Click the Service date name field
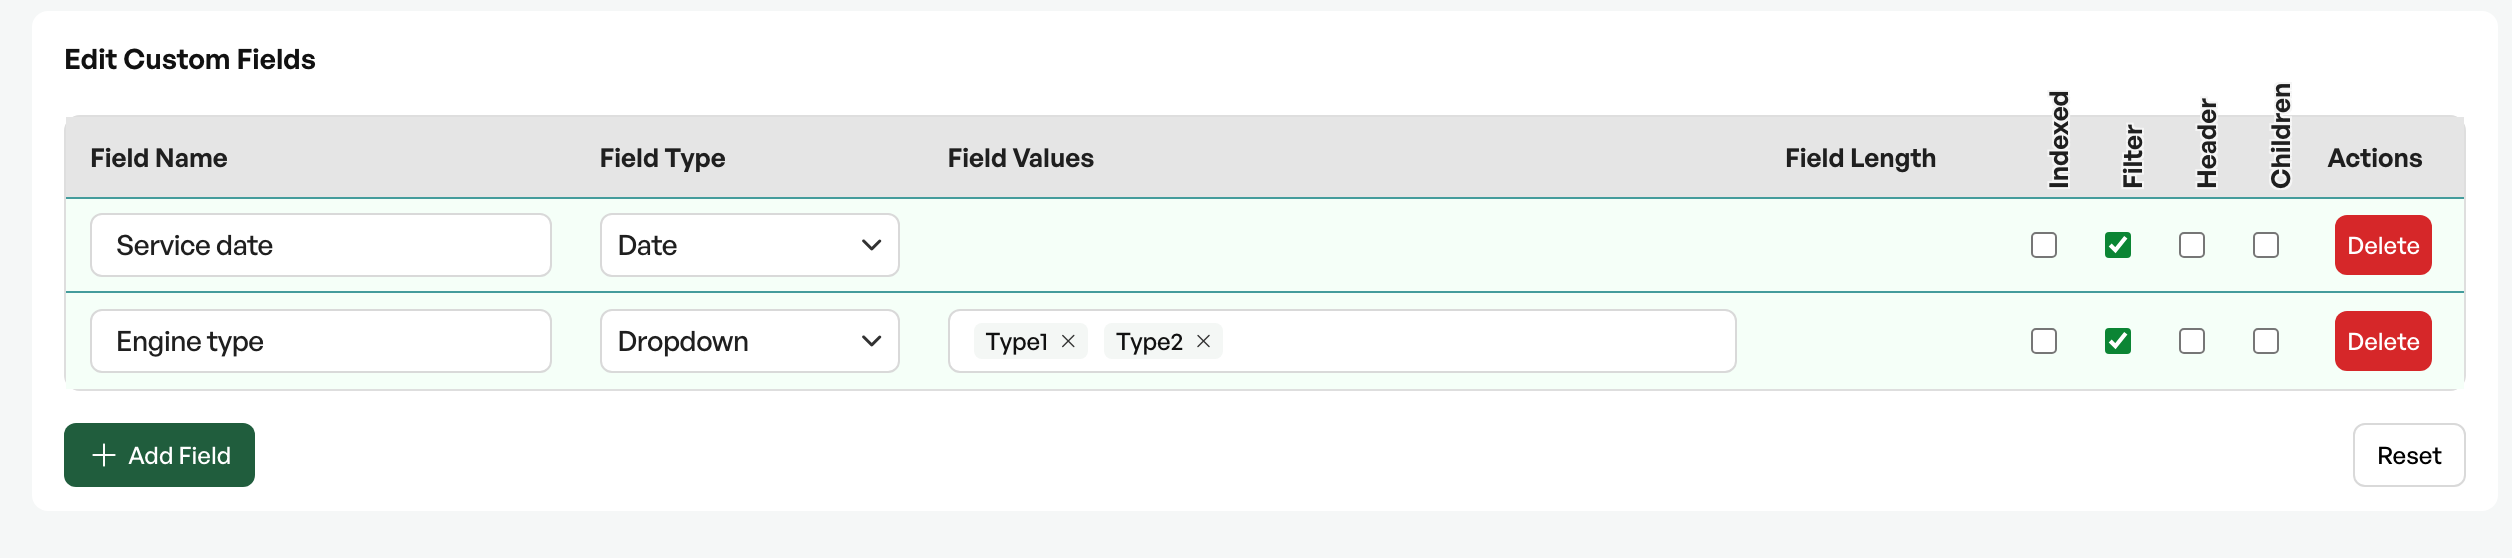The height and width of the screenshot is (558, 2512). pyautogui.click(x=321, y=245)
